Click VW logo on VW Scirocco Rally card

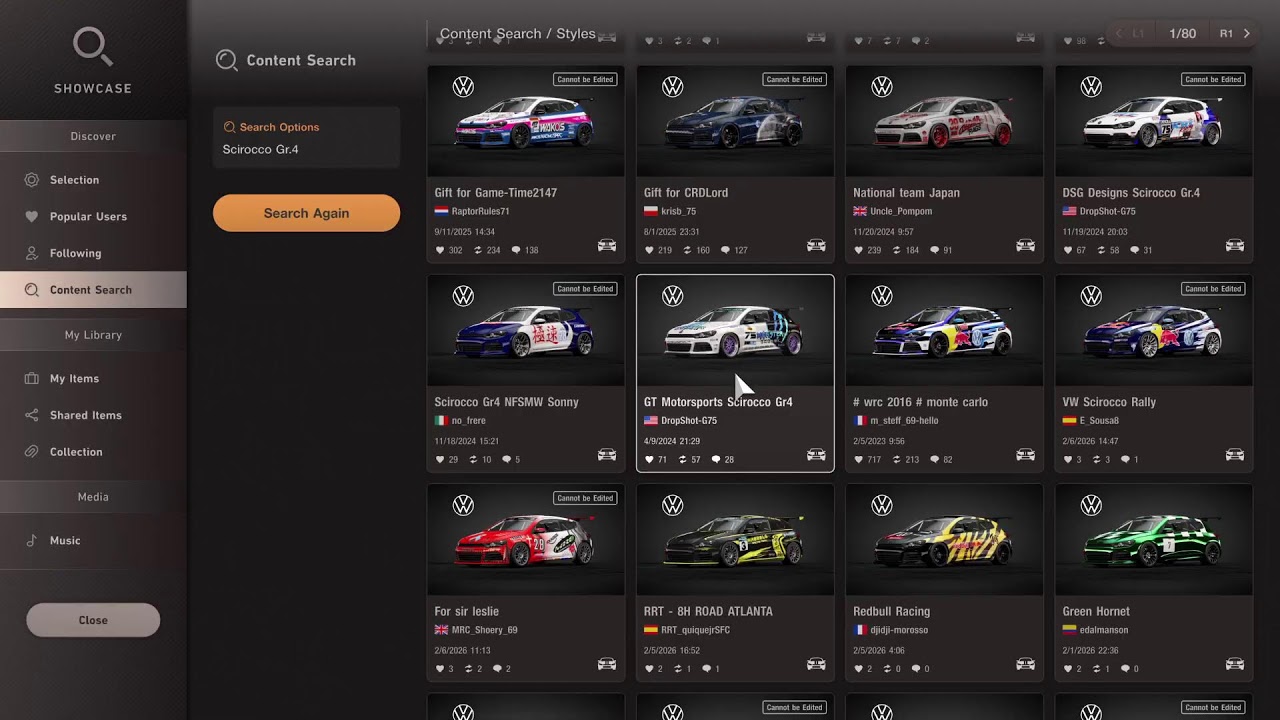(x=1091, y=296)
